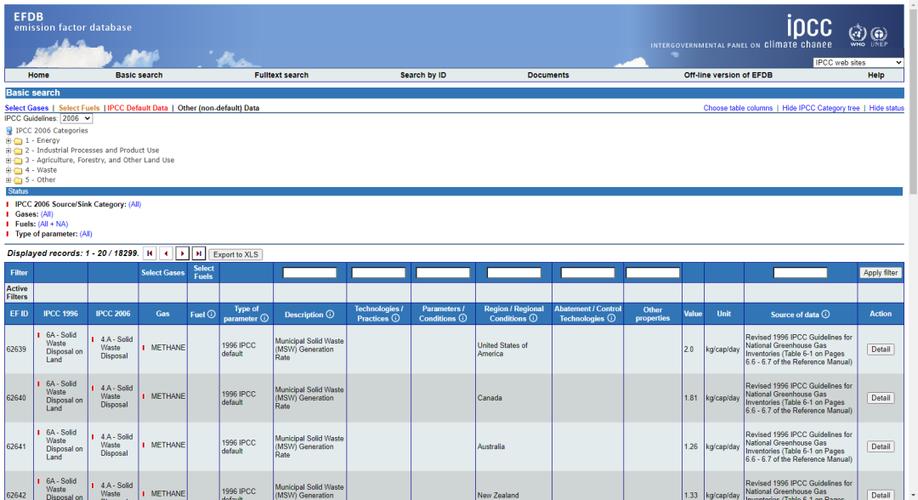The width and height of the screenshot is (918, 500).
Task: Click info icon by Parameters / Conditions
Action: coord(463,319)
